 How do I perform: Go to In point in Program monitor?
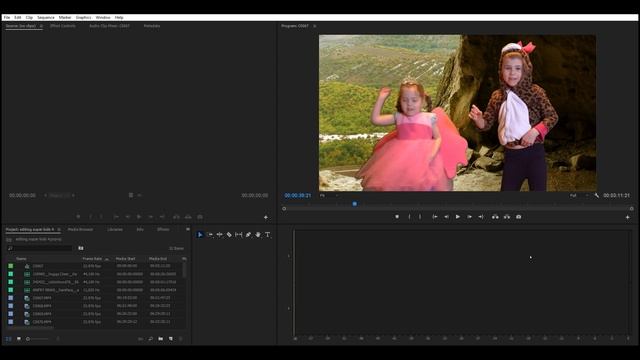coord(435,217)
